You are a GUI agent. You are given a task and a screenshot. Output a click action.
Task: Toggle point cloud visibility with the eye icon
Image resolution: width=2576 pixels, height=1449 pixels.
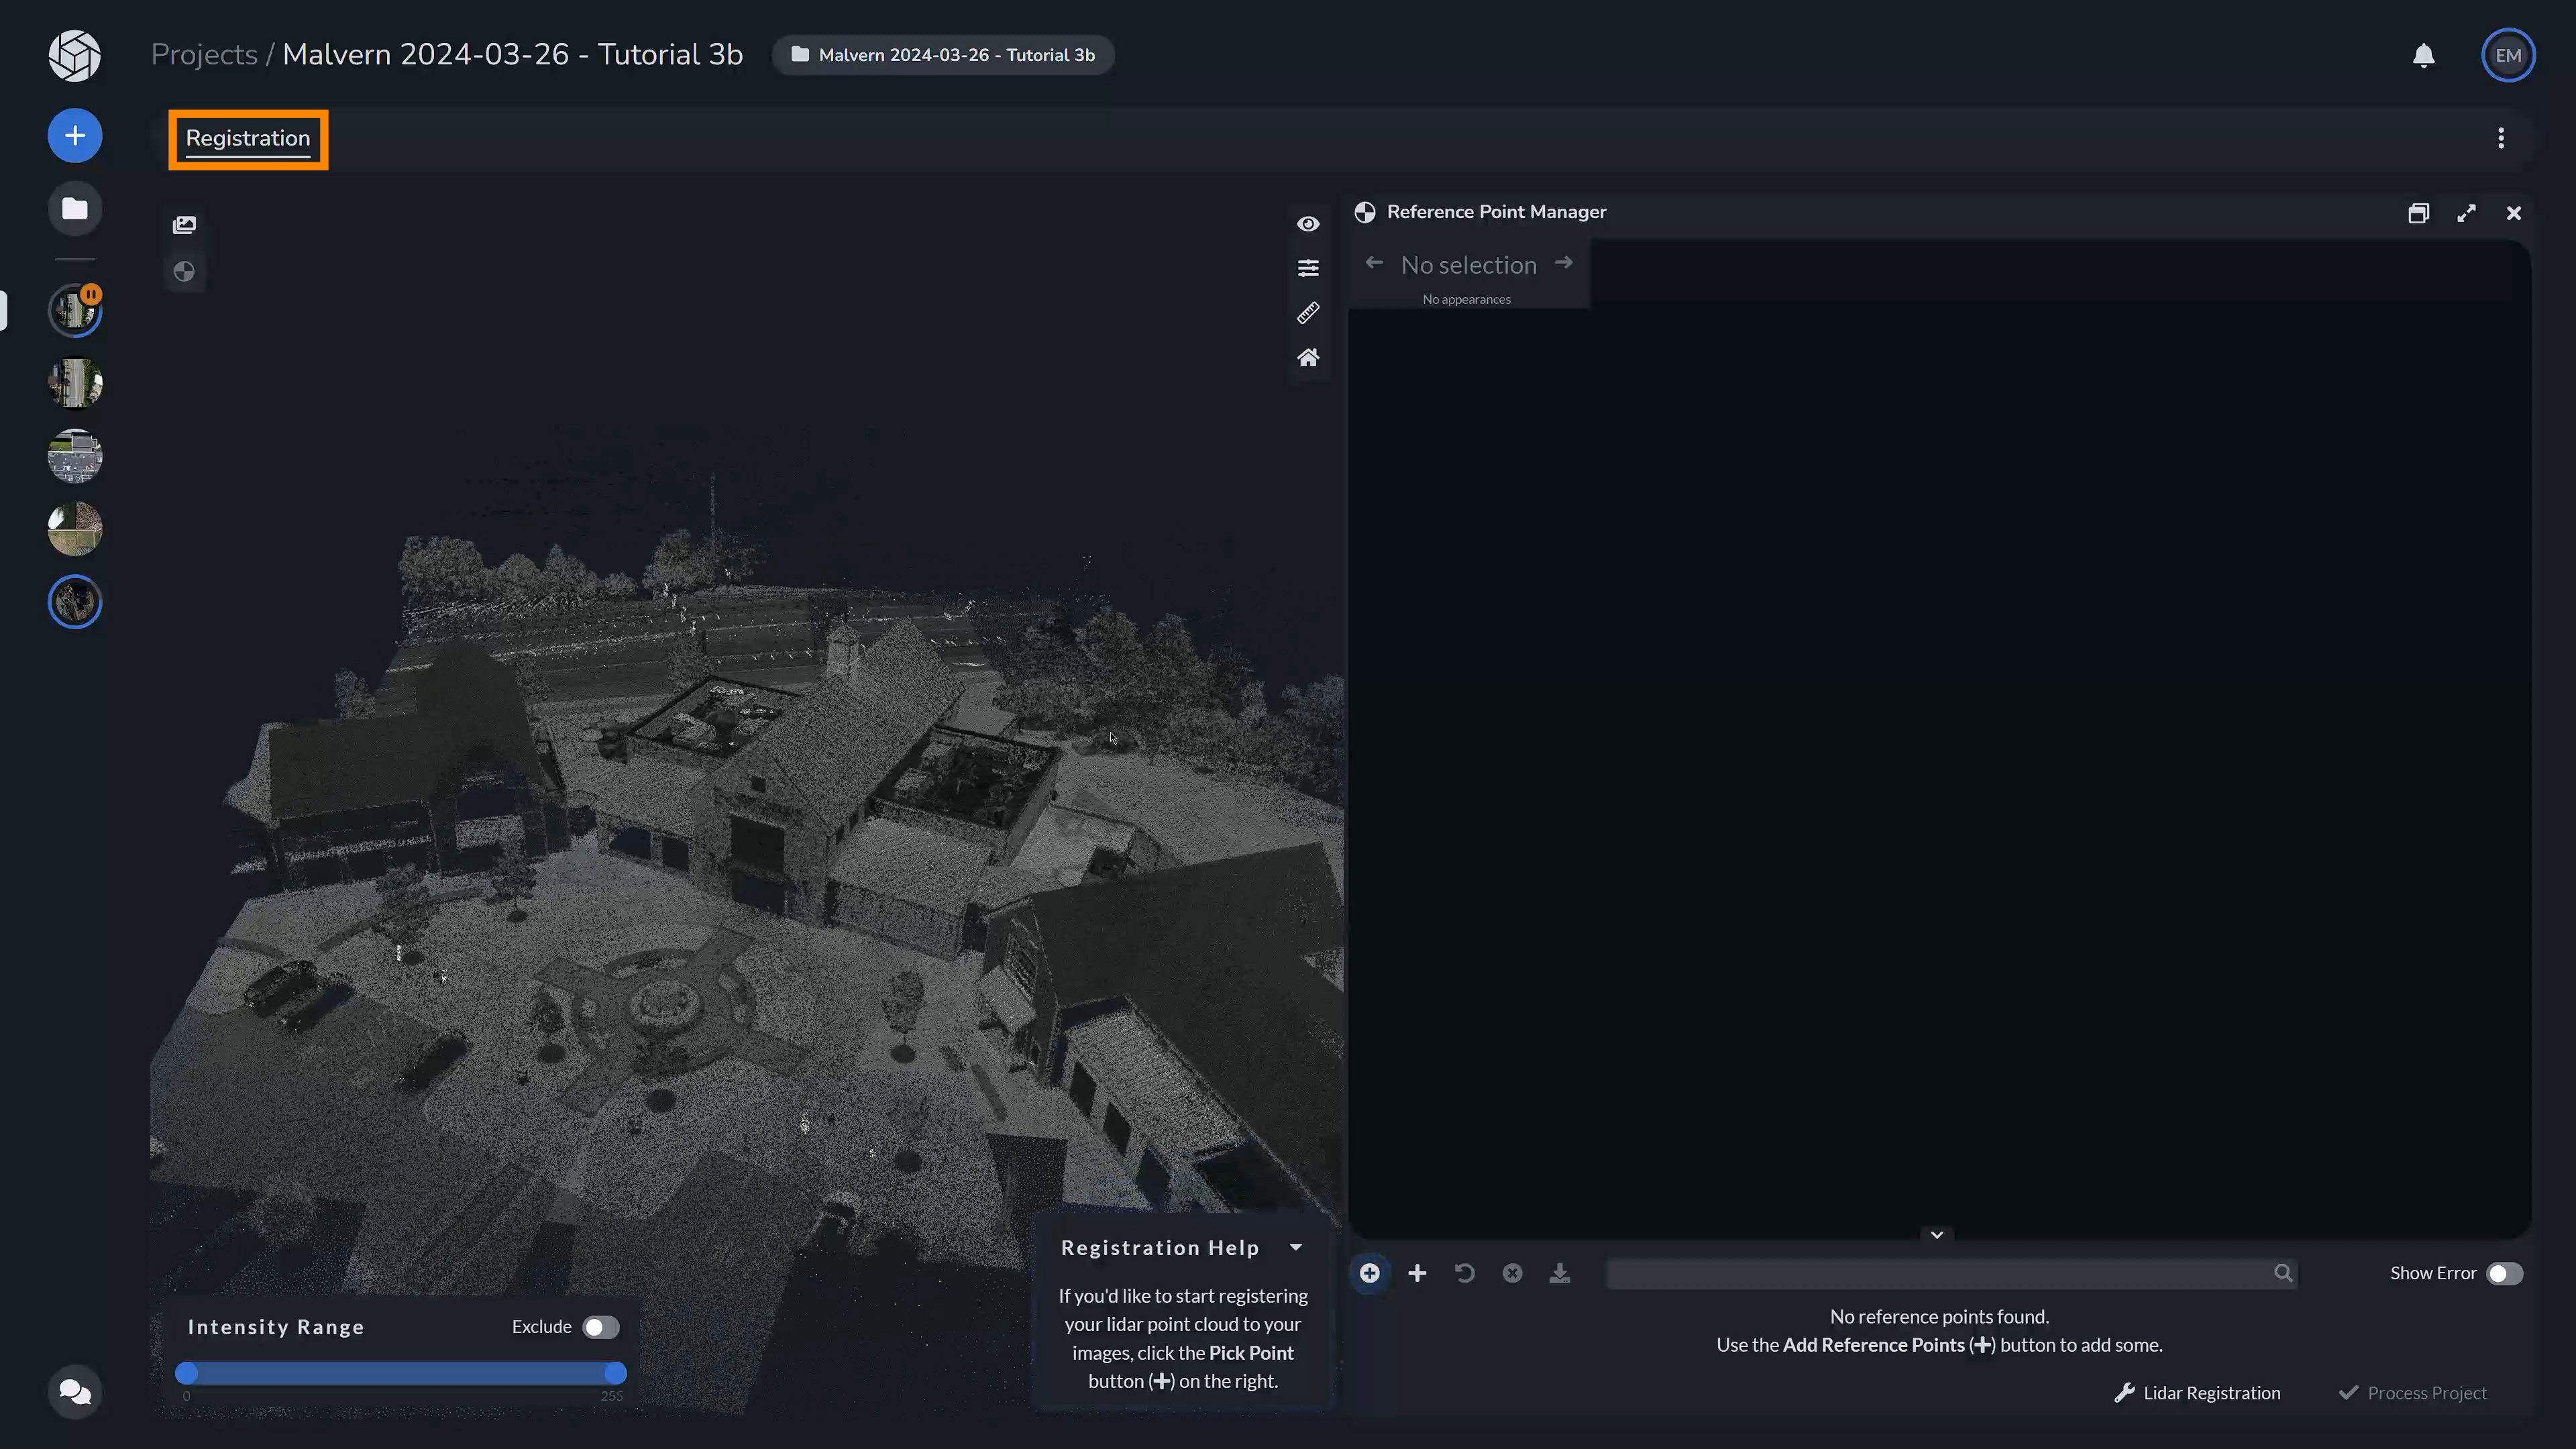1309,223
